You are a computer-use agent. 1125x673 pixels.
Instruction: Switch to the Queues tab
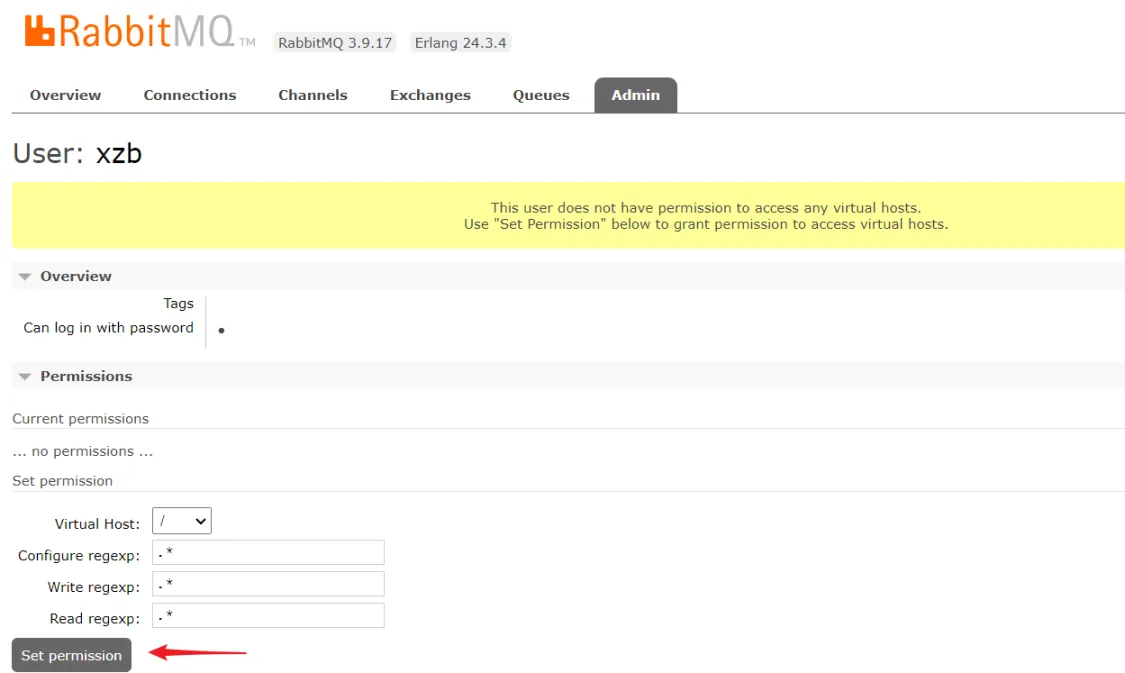click(541, 95)
